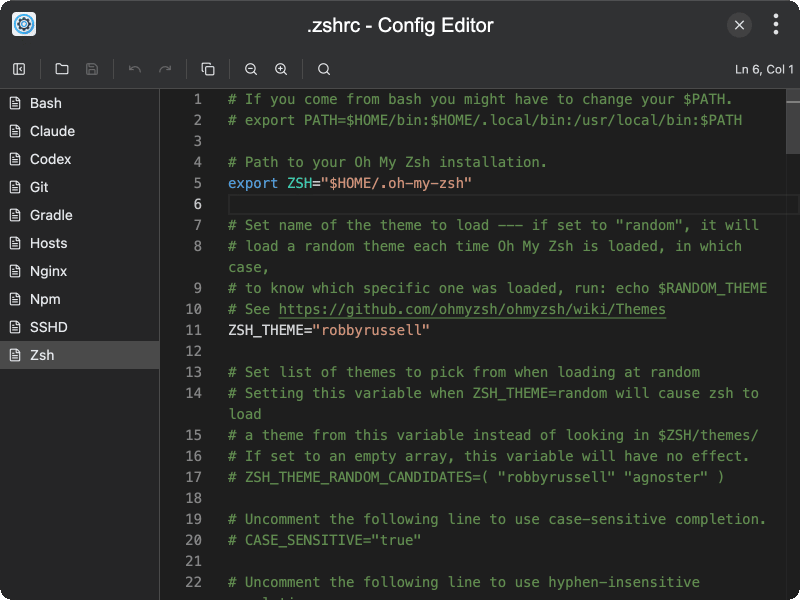Screen dimensions: 800x600
Task: Open the ohmyzsh Themes wiki link
Action: tap(471, 309)
